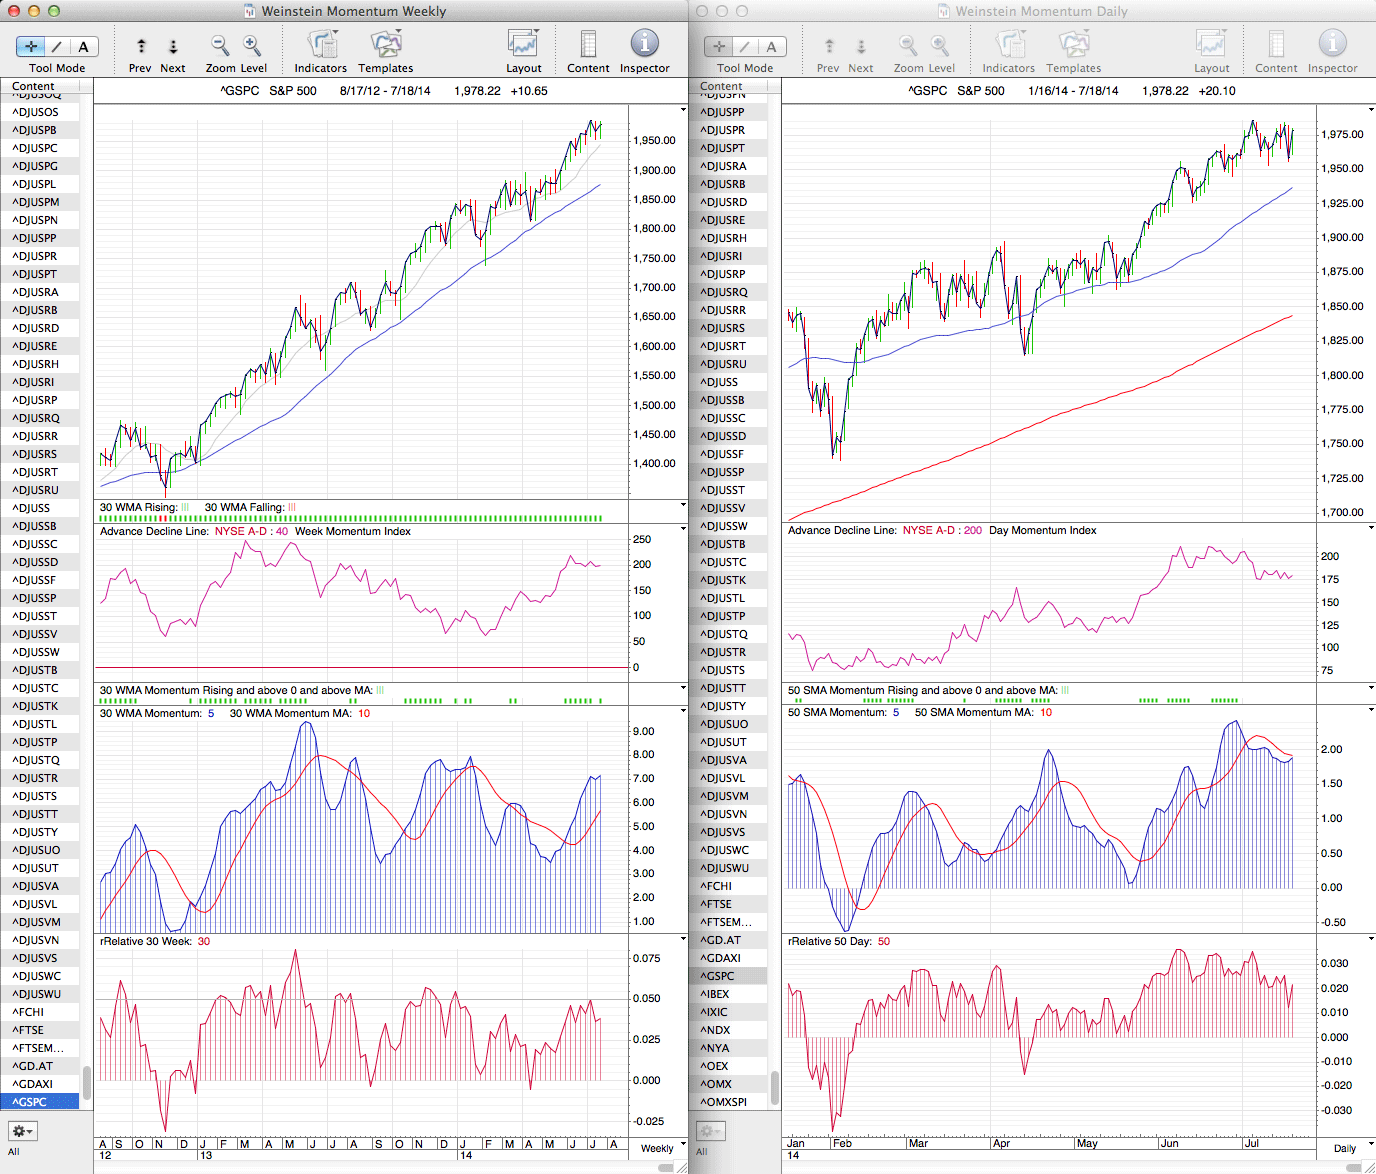Select ^NDX in the Daily symbol list

715,1030
